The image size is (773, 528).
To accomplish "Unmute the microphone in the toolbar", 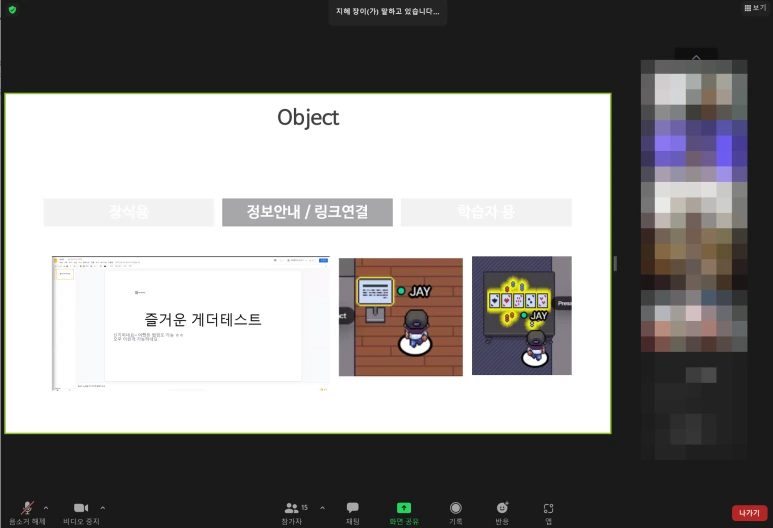I will point(27,513).
